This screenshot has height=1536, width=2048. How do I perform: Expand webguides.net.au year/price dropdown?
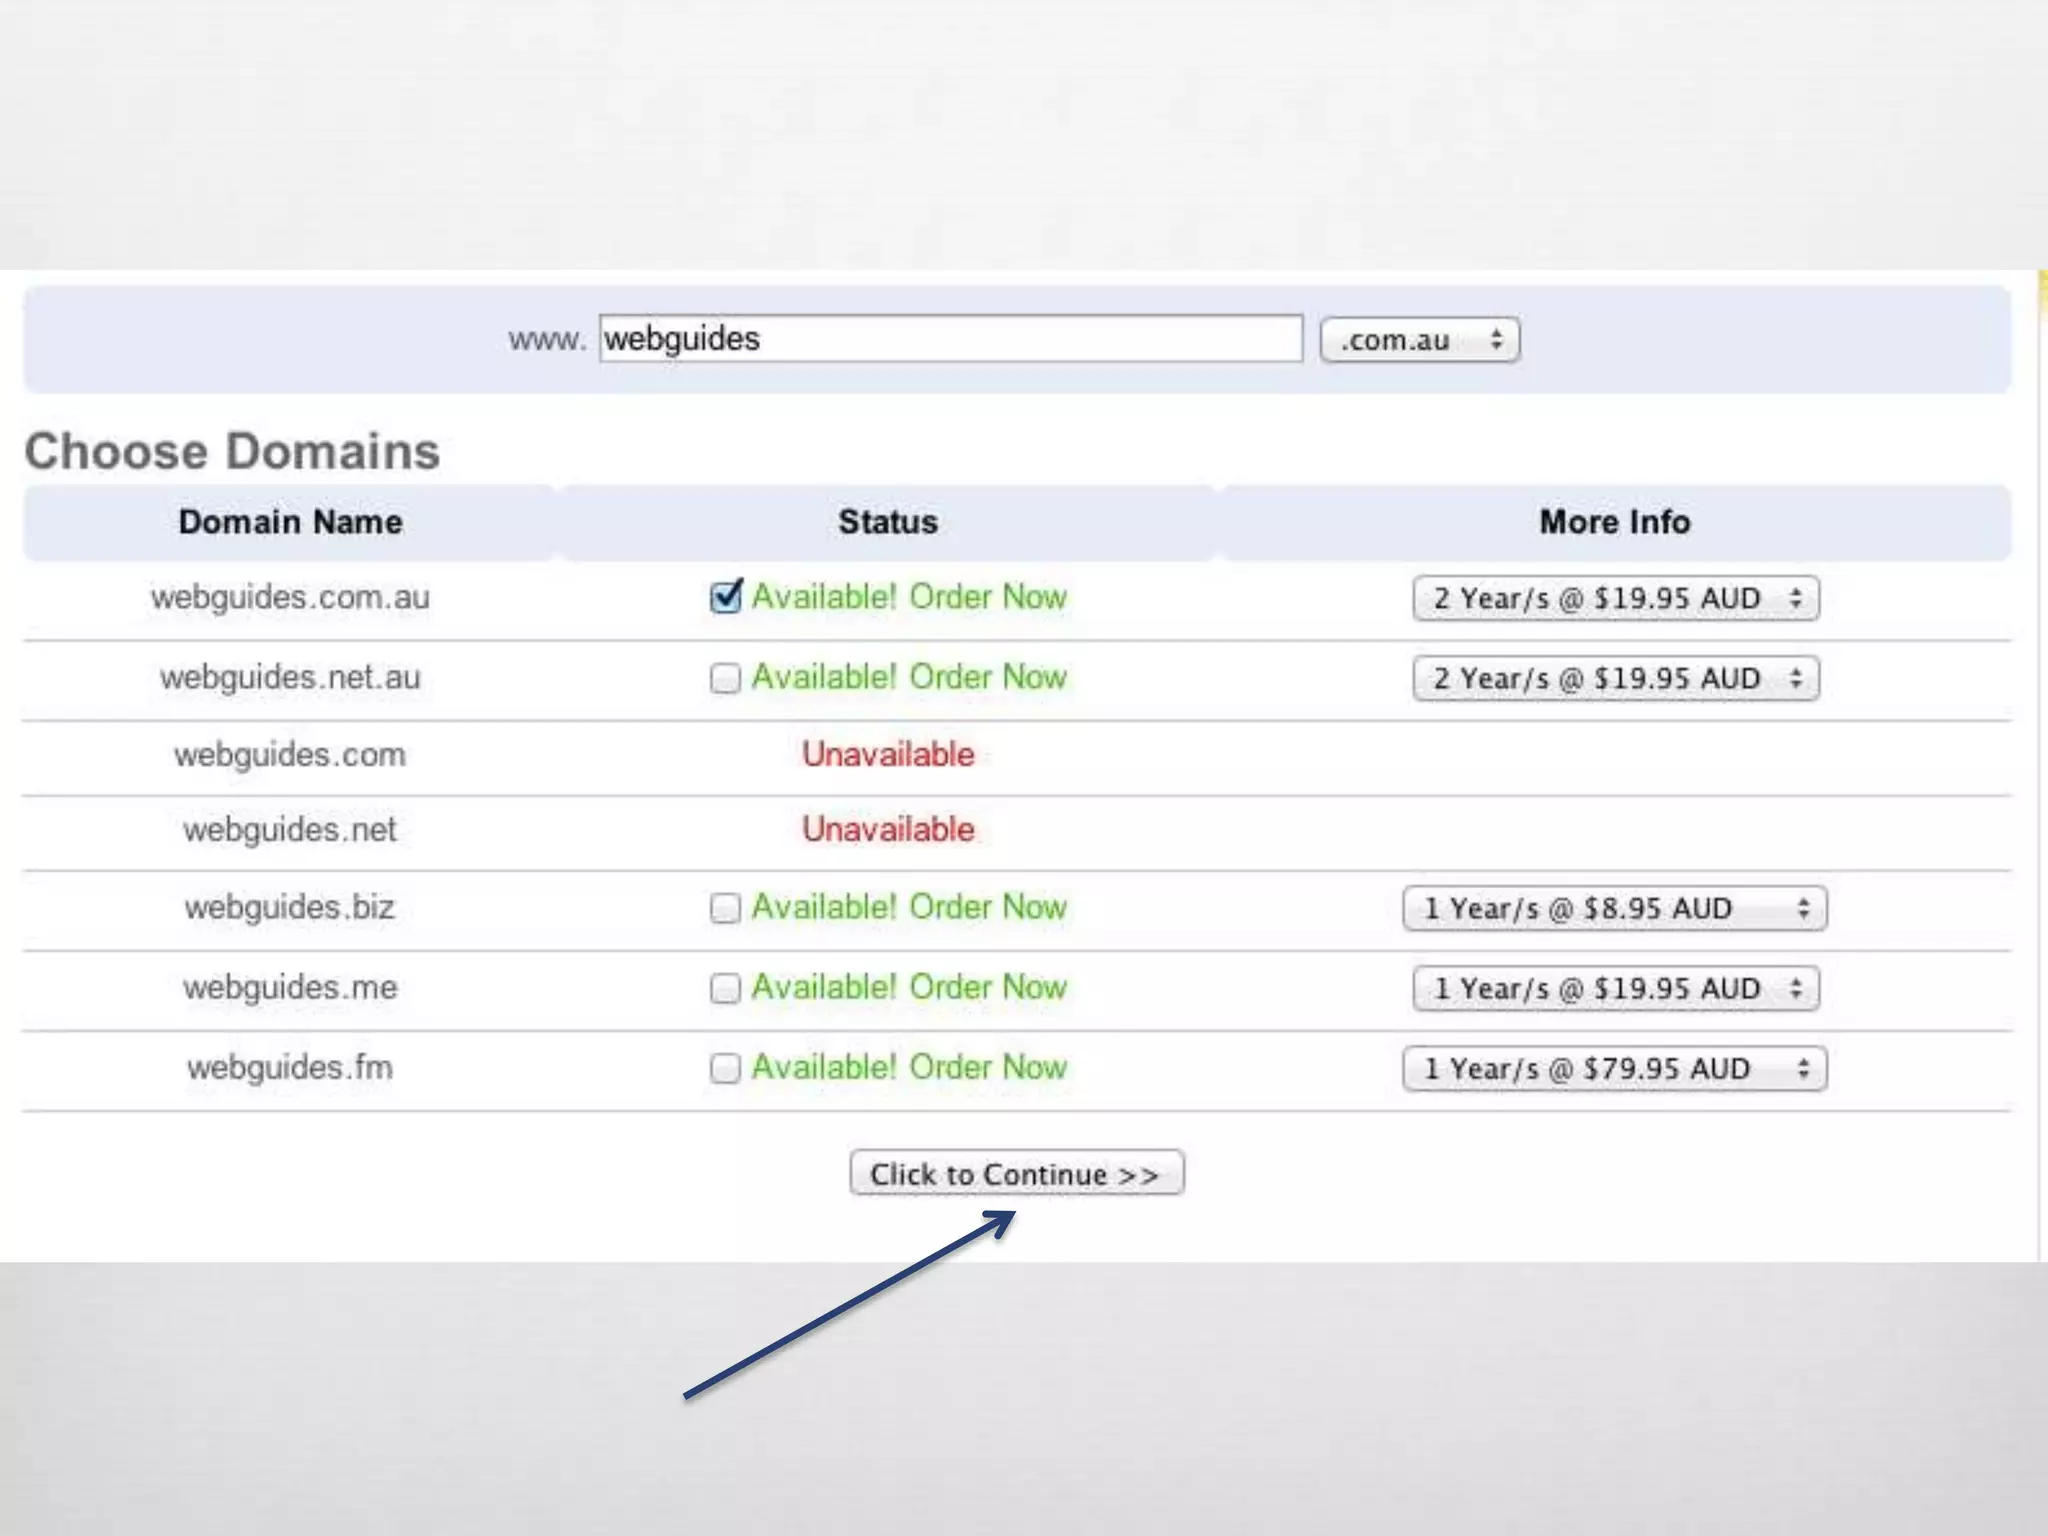[1615, 678]
